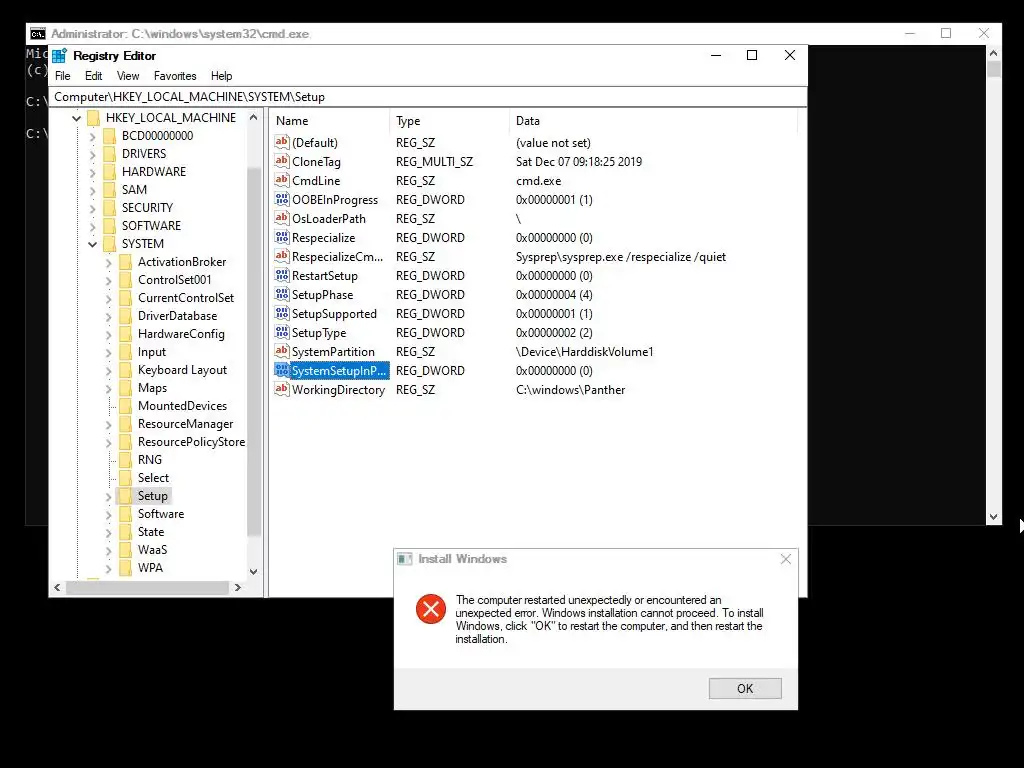Select the Maps key

click(152, 388)
